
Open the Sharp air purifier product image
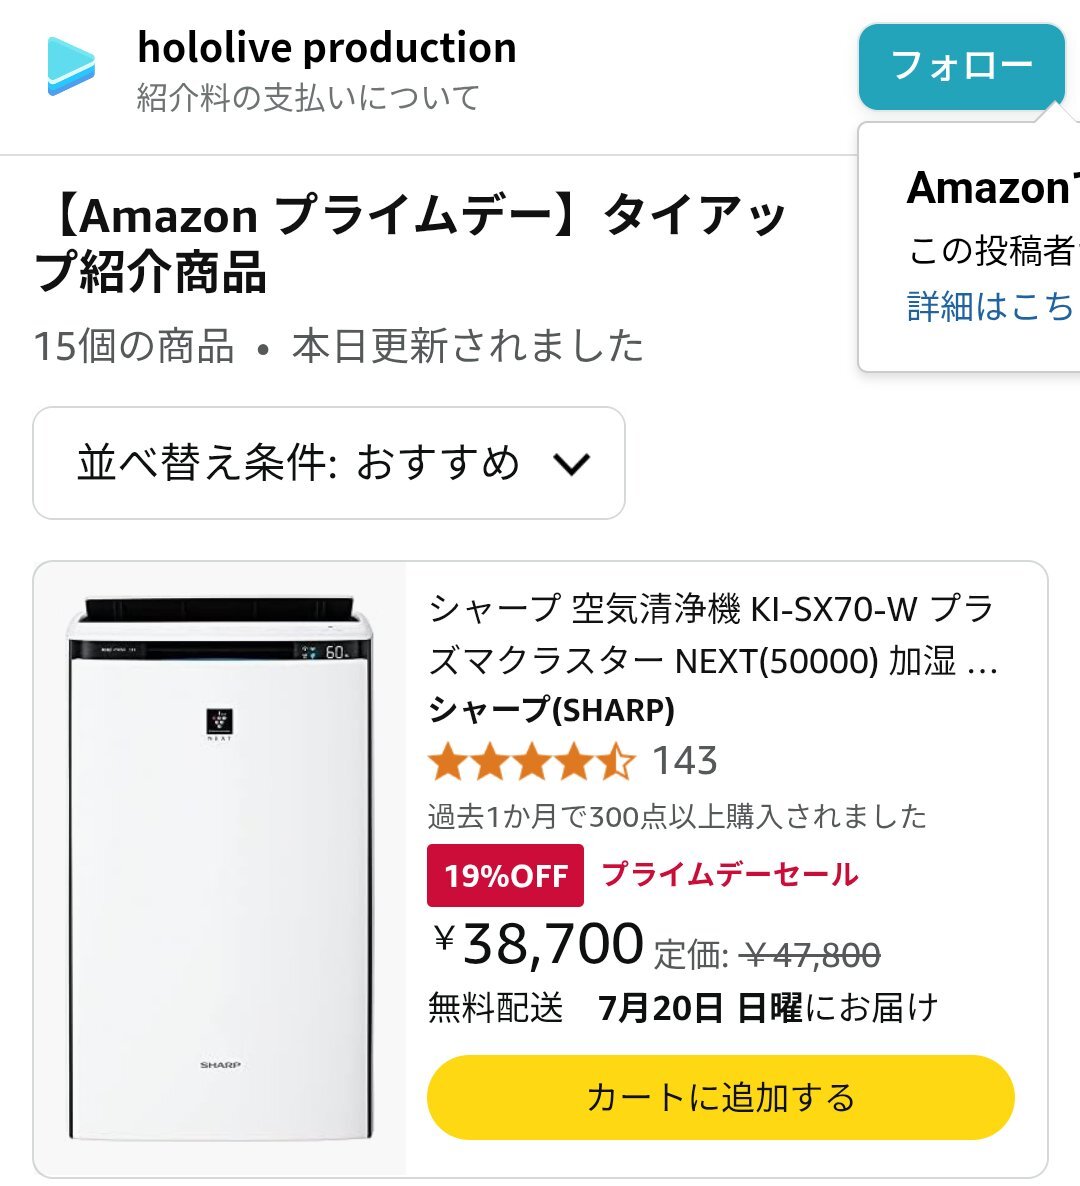point(219,869)
